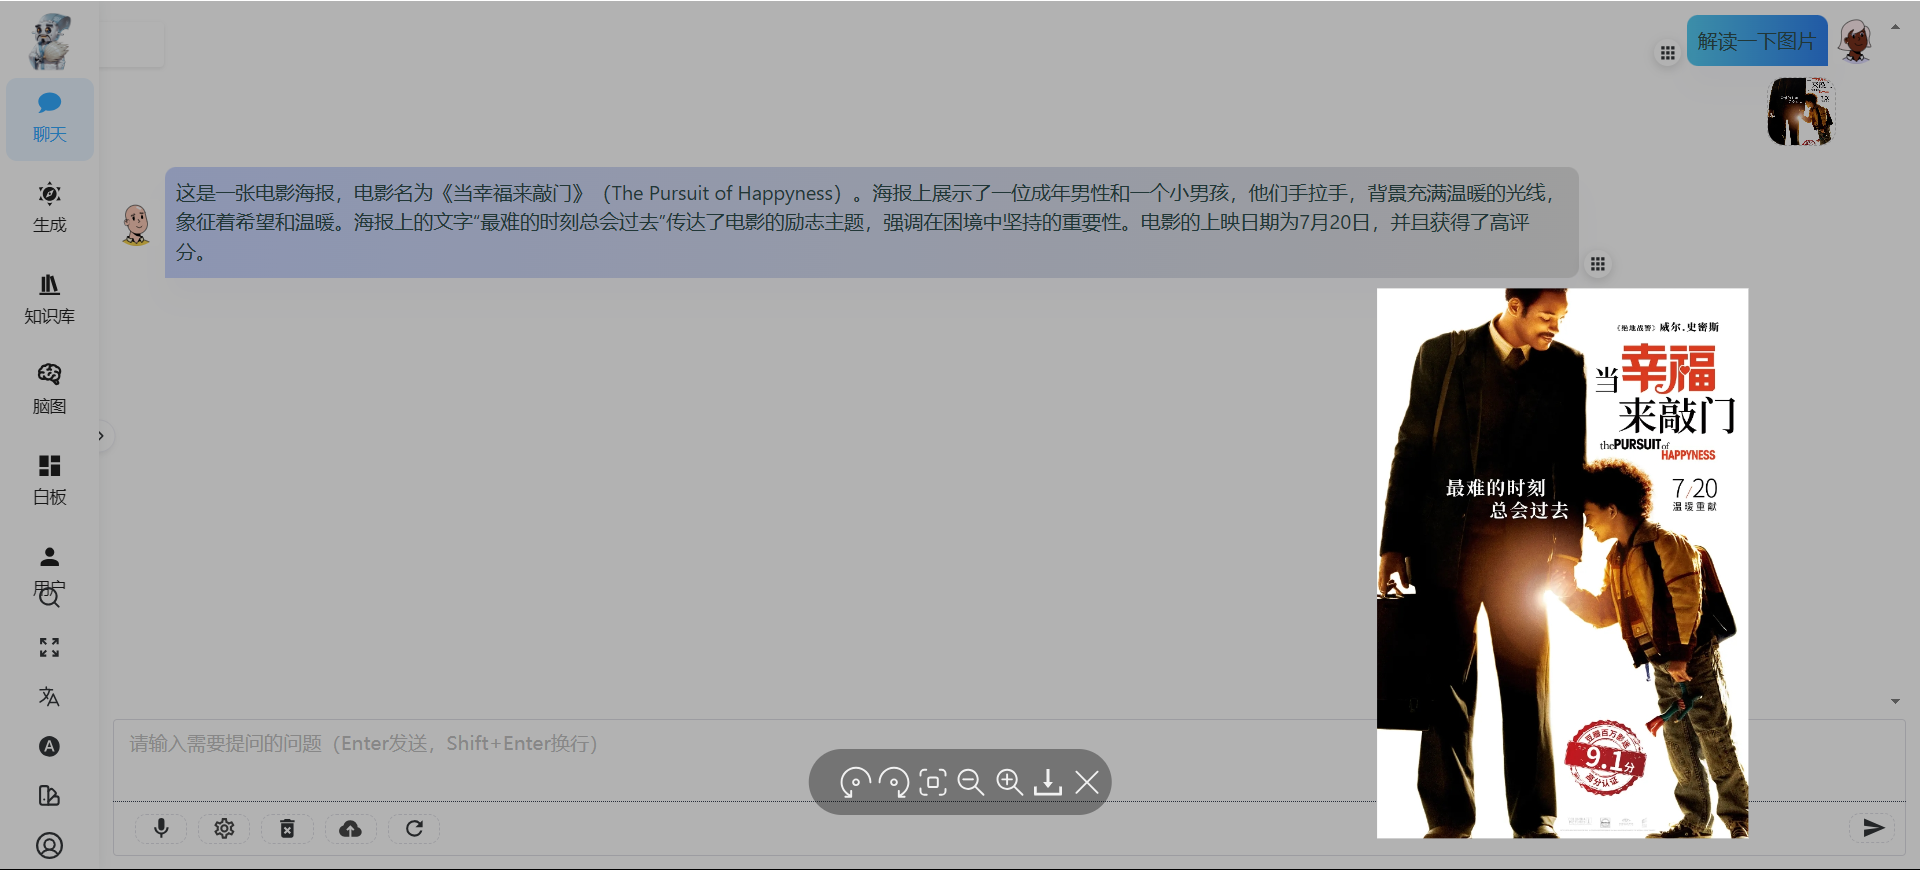Viewport: 1920px width, 870px height.
Task: Click the assistant avatar beside reply
Action: [x=136, y=223]
